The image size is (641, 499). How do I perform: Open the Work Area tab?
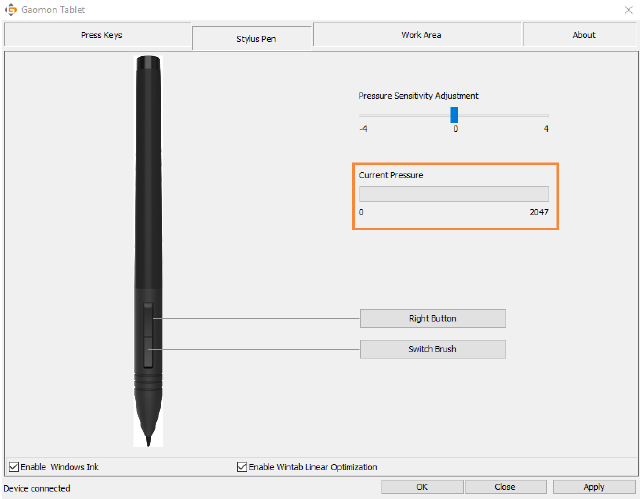coord(417,35)
